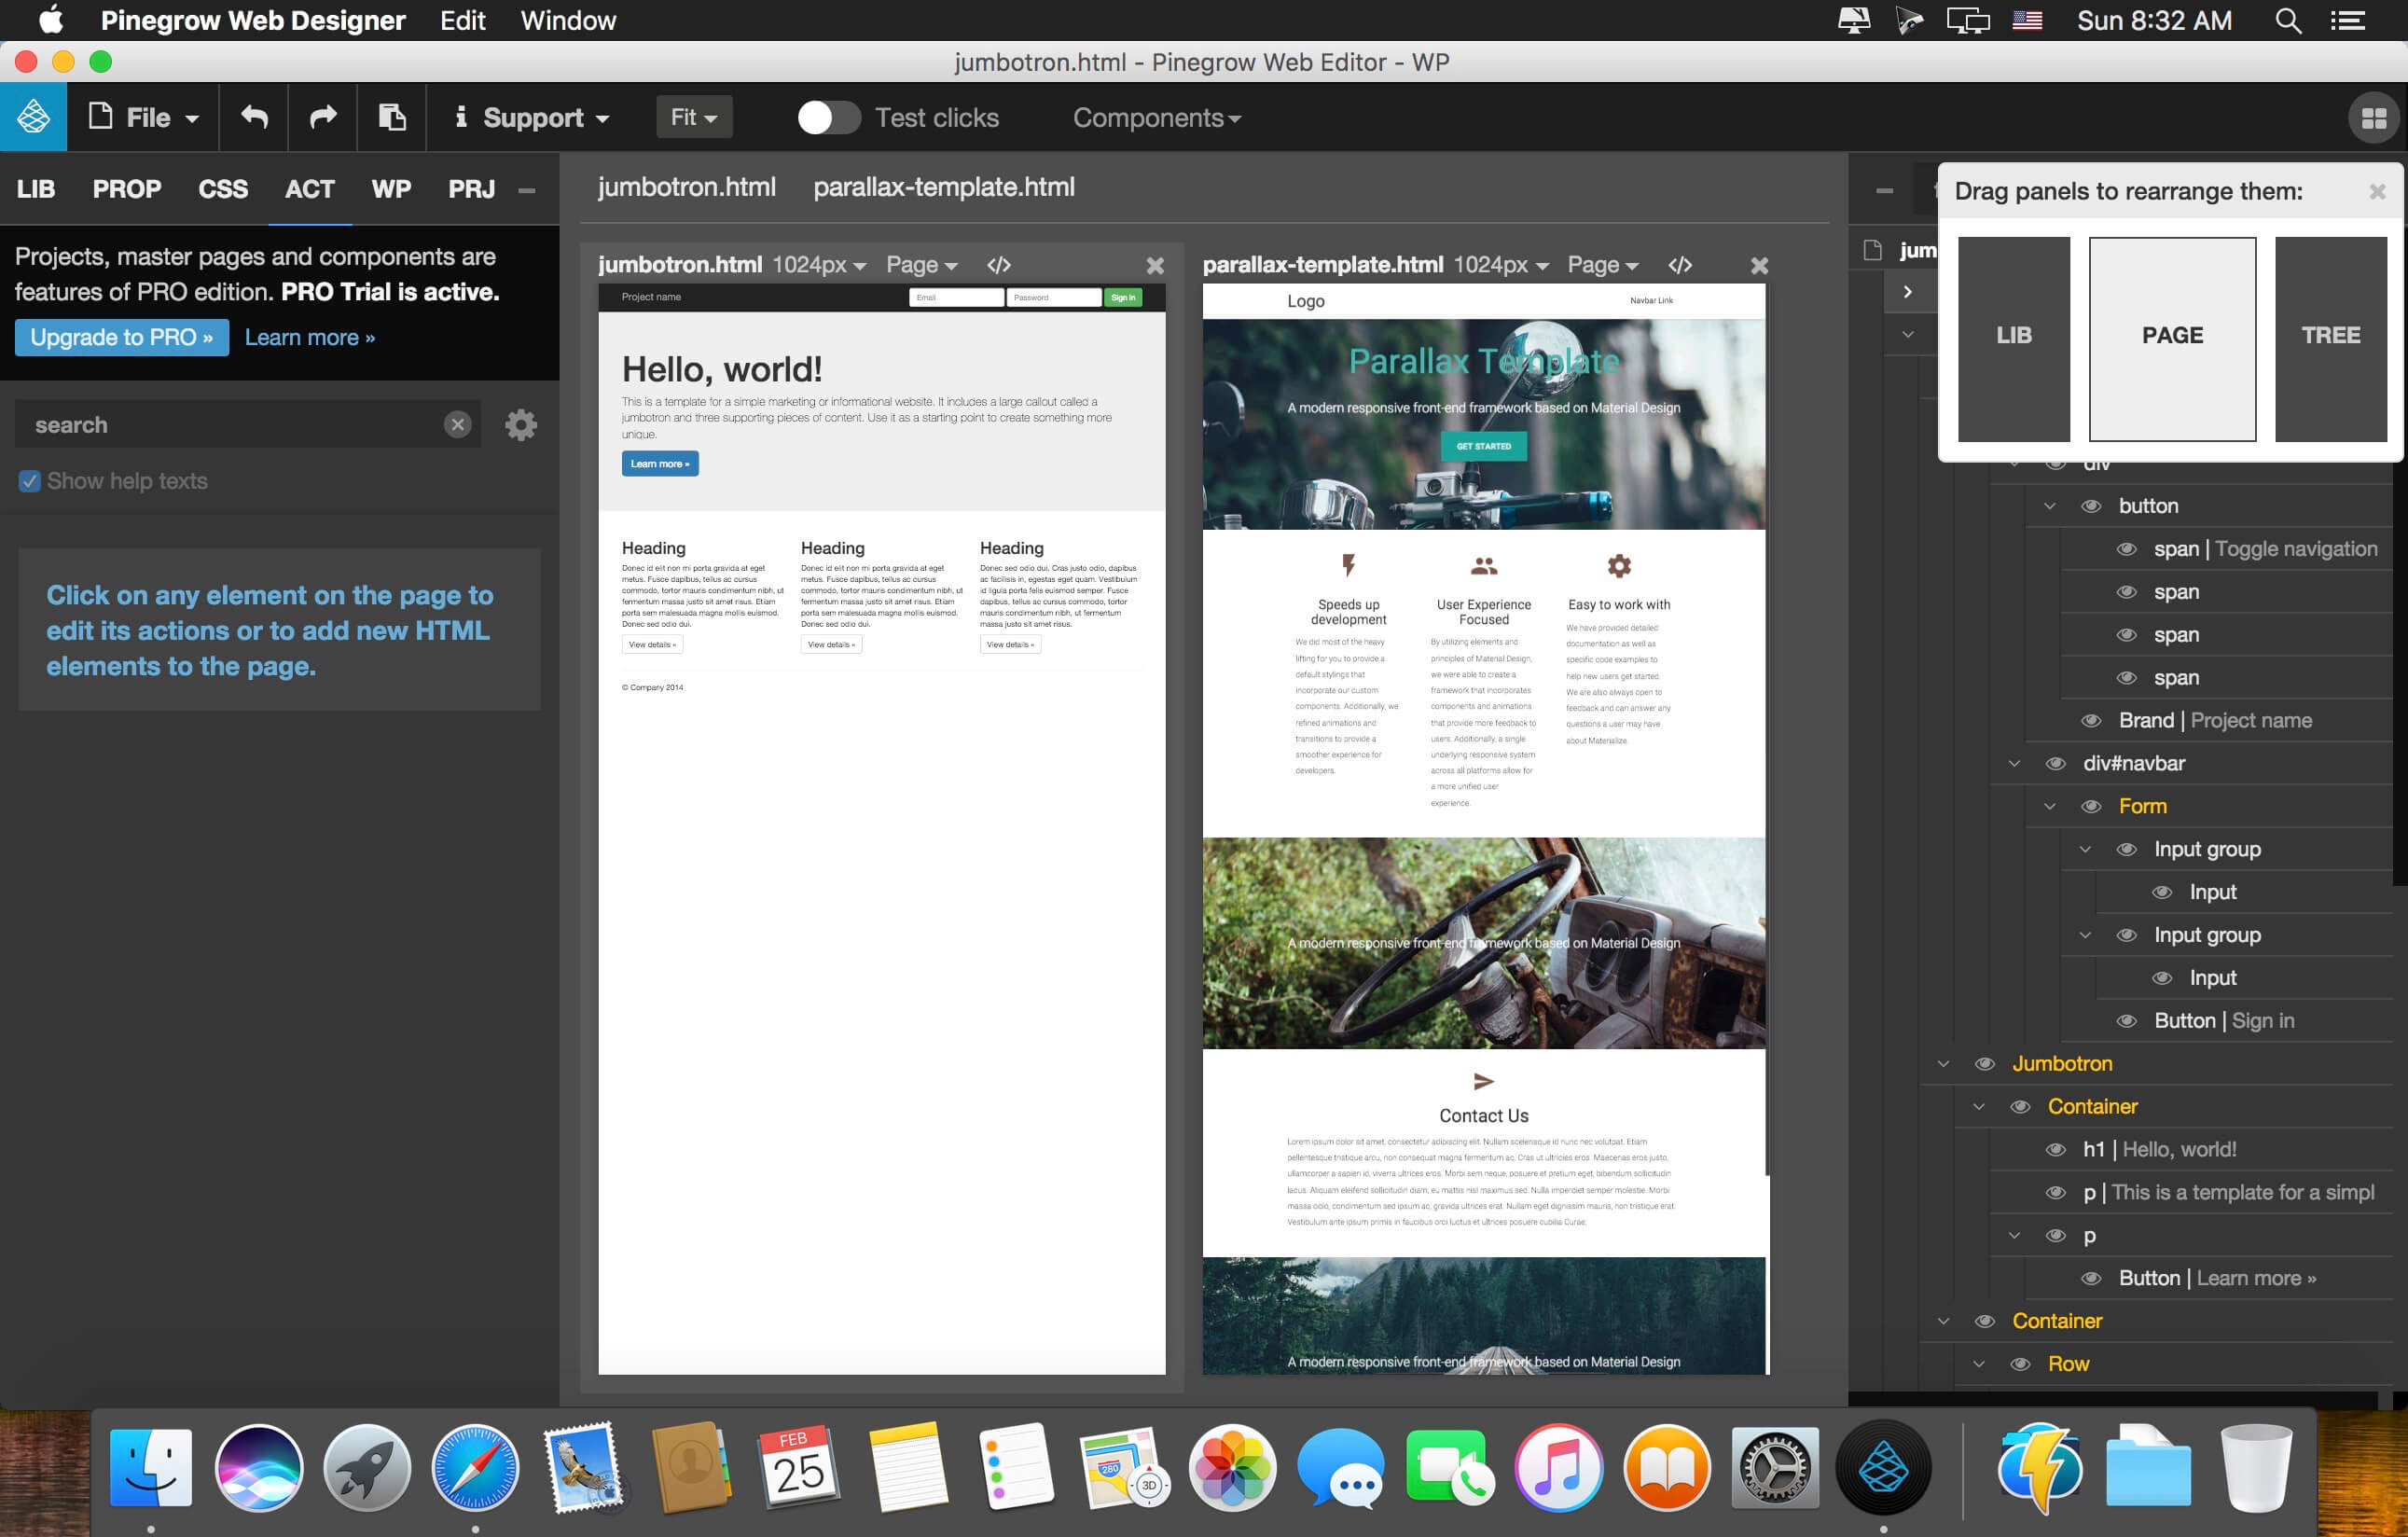Open code view for jumbotron.html
Image resolution: width=2408 pixels, height=1537 pixels.
coord(999,265)
